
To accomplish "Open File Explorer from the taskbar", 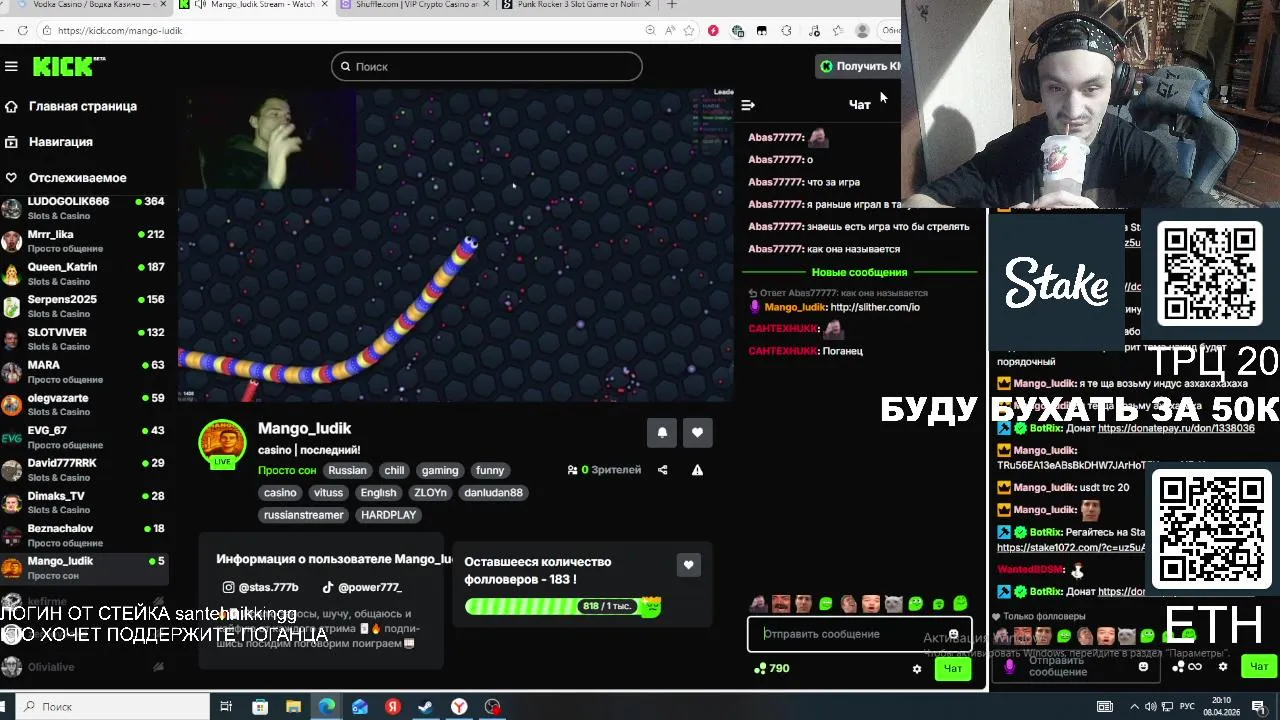I will [293, 707].
